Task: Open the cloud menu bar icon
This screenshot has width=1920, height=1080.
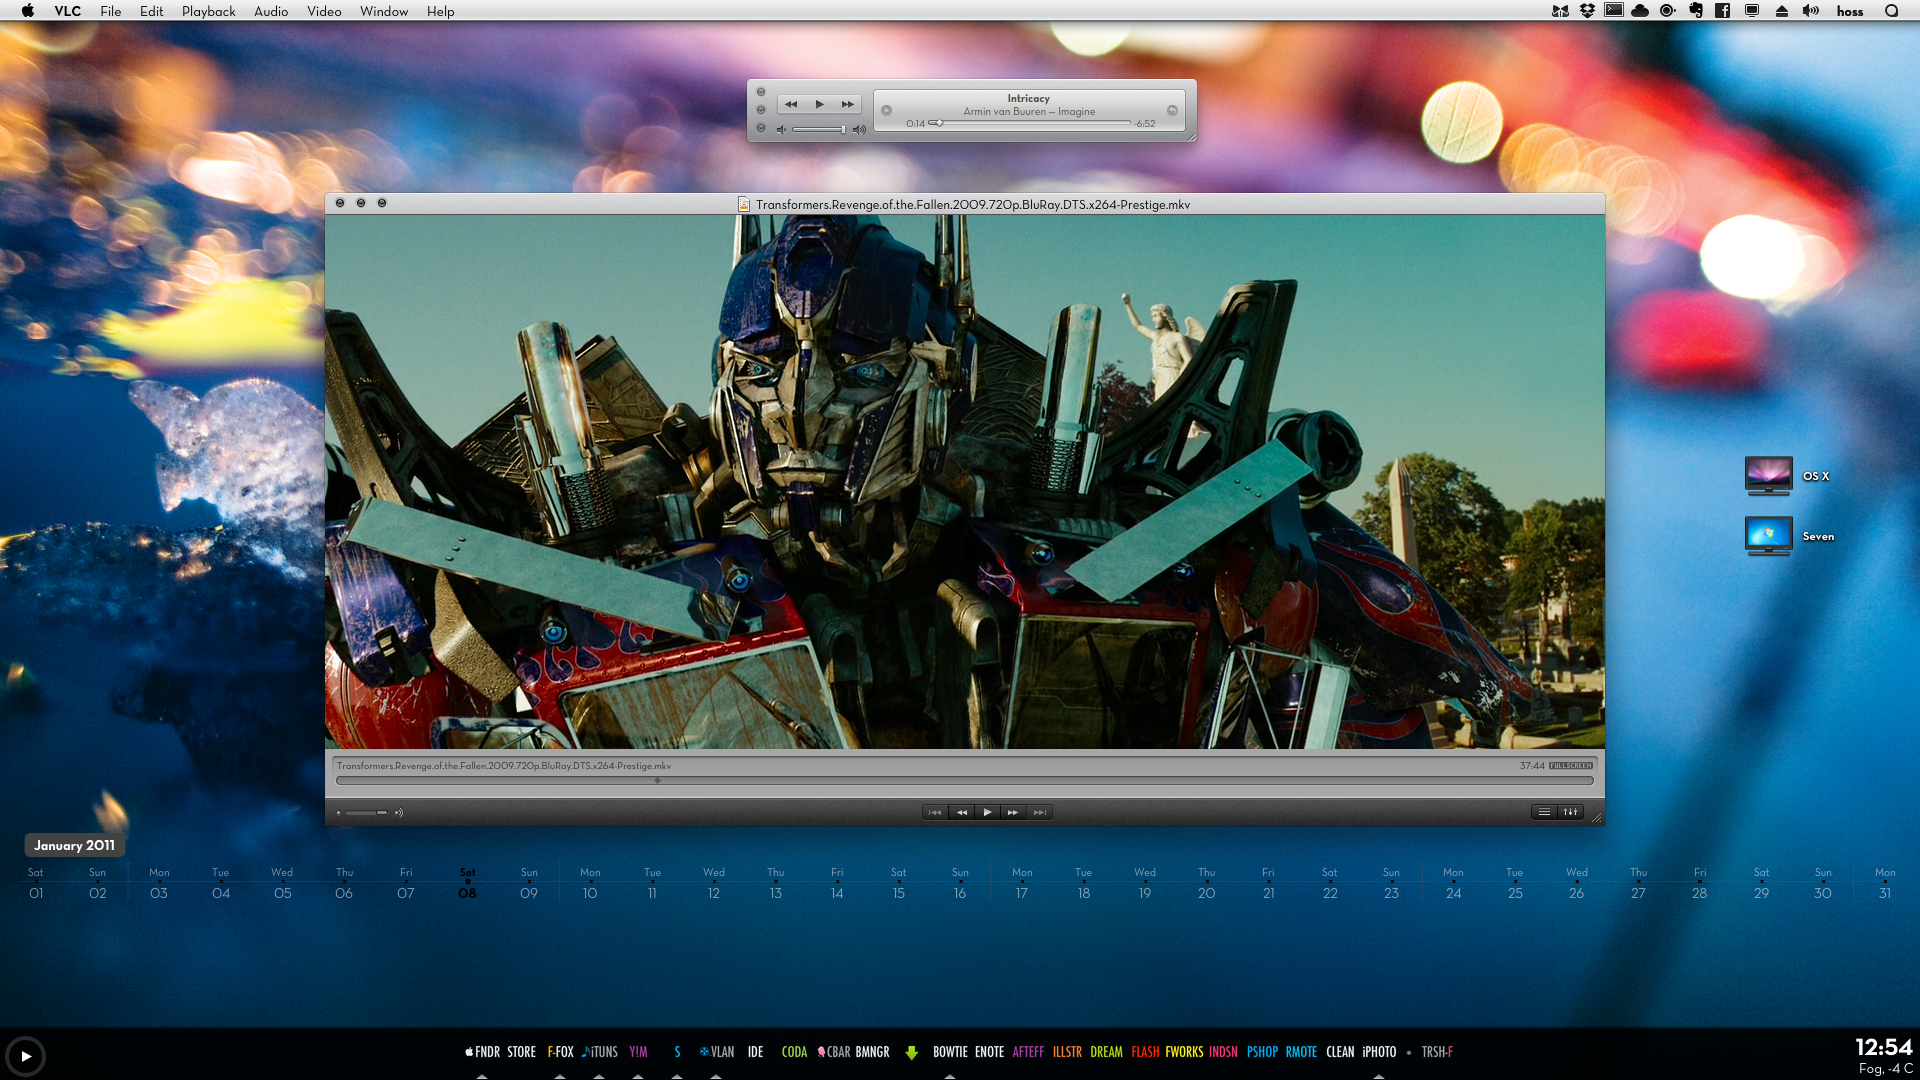Action: tap(1640, 11)
